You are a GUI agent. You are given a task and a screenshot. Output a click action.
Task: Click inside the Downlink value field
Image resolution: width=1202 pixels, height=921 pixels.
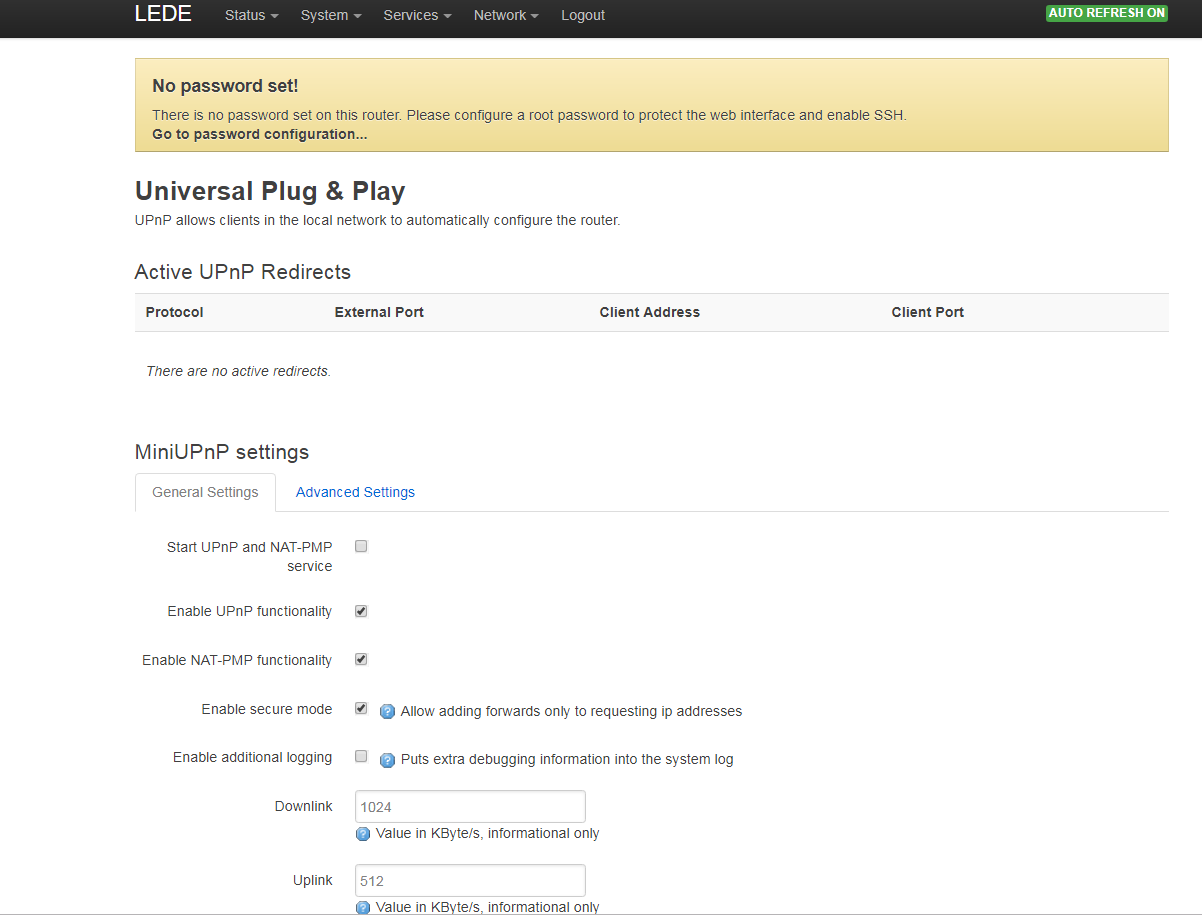point(469,806)
